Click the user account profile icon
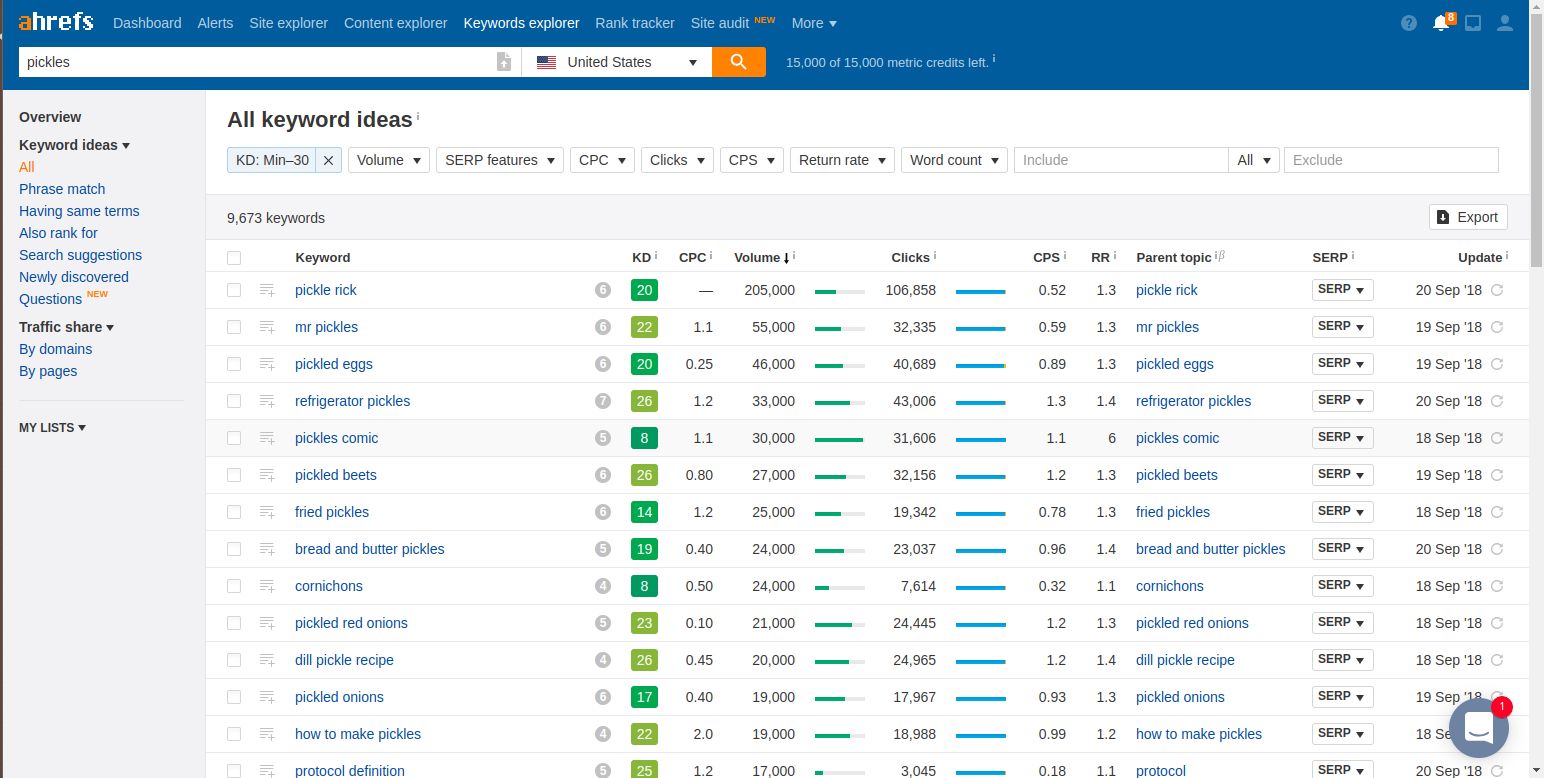This screenshot has width=1544, height=778. pyautogui.click(x=1505, y=23)
